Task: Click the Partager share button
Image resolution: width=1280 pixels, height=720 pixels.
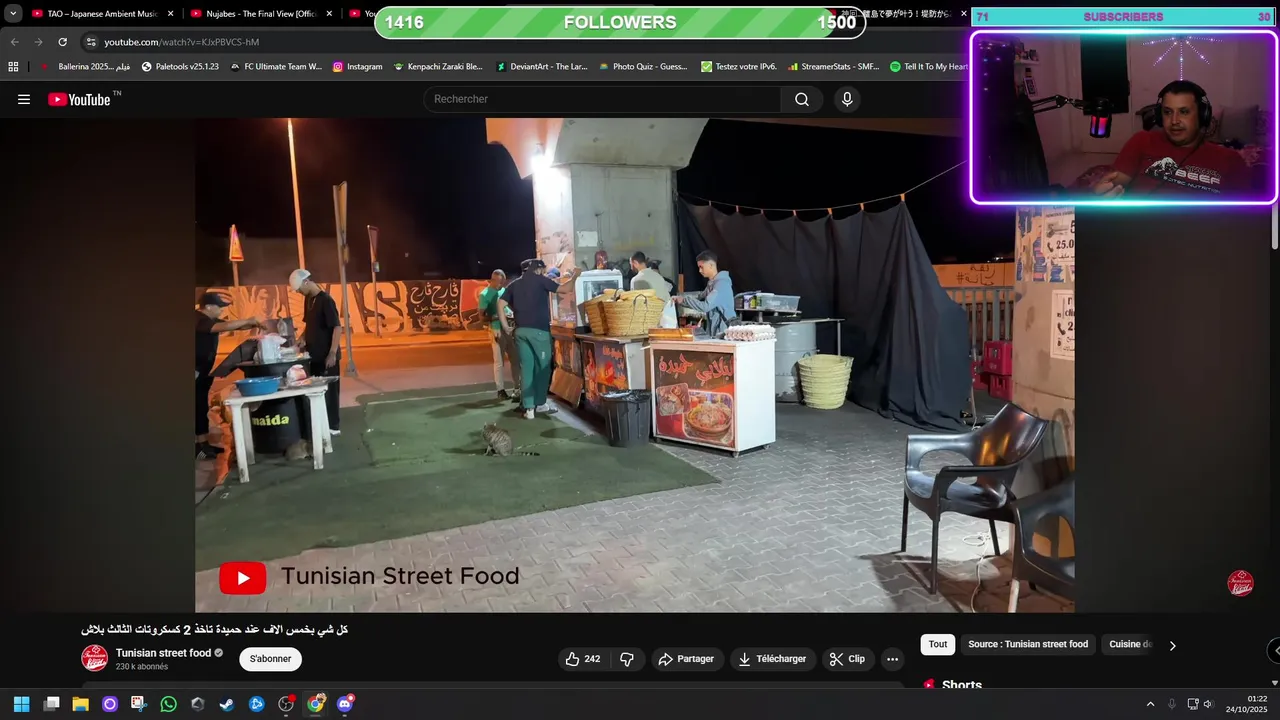Action: click(x=686, y=659)
